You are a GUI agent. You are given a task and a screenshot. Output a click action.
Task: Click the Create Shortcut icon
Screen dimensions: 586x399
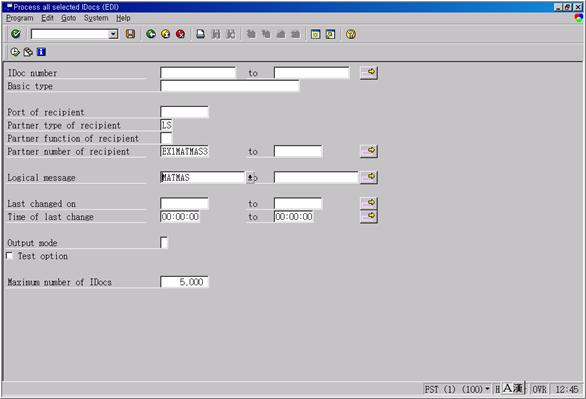point(330,34)
